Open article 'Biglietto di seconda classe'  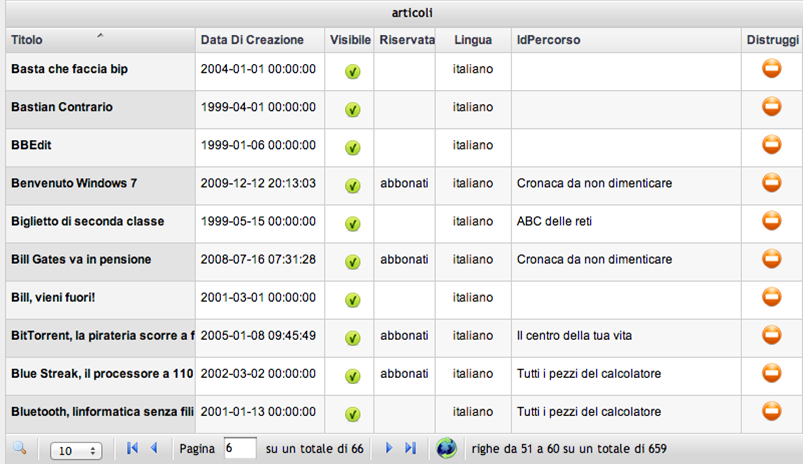tap(88, 221)
